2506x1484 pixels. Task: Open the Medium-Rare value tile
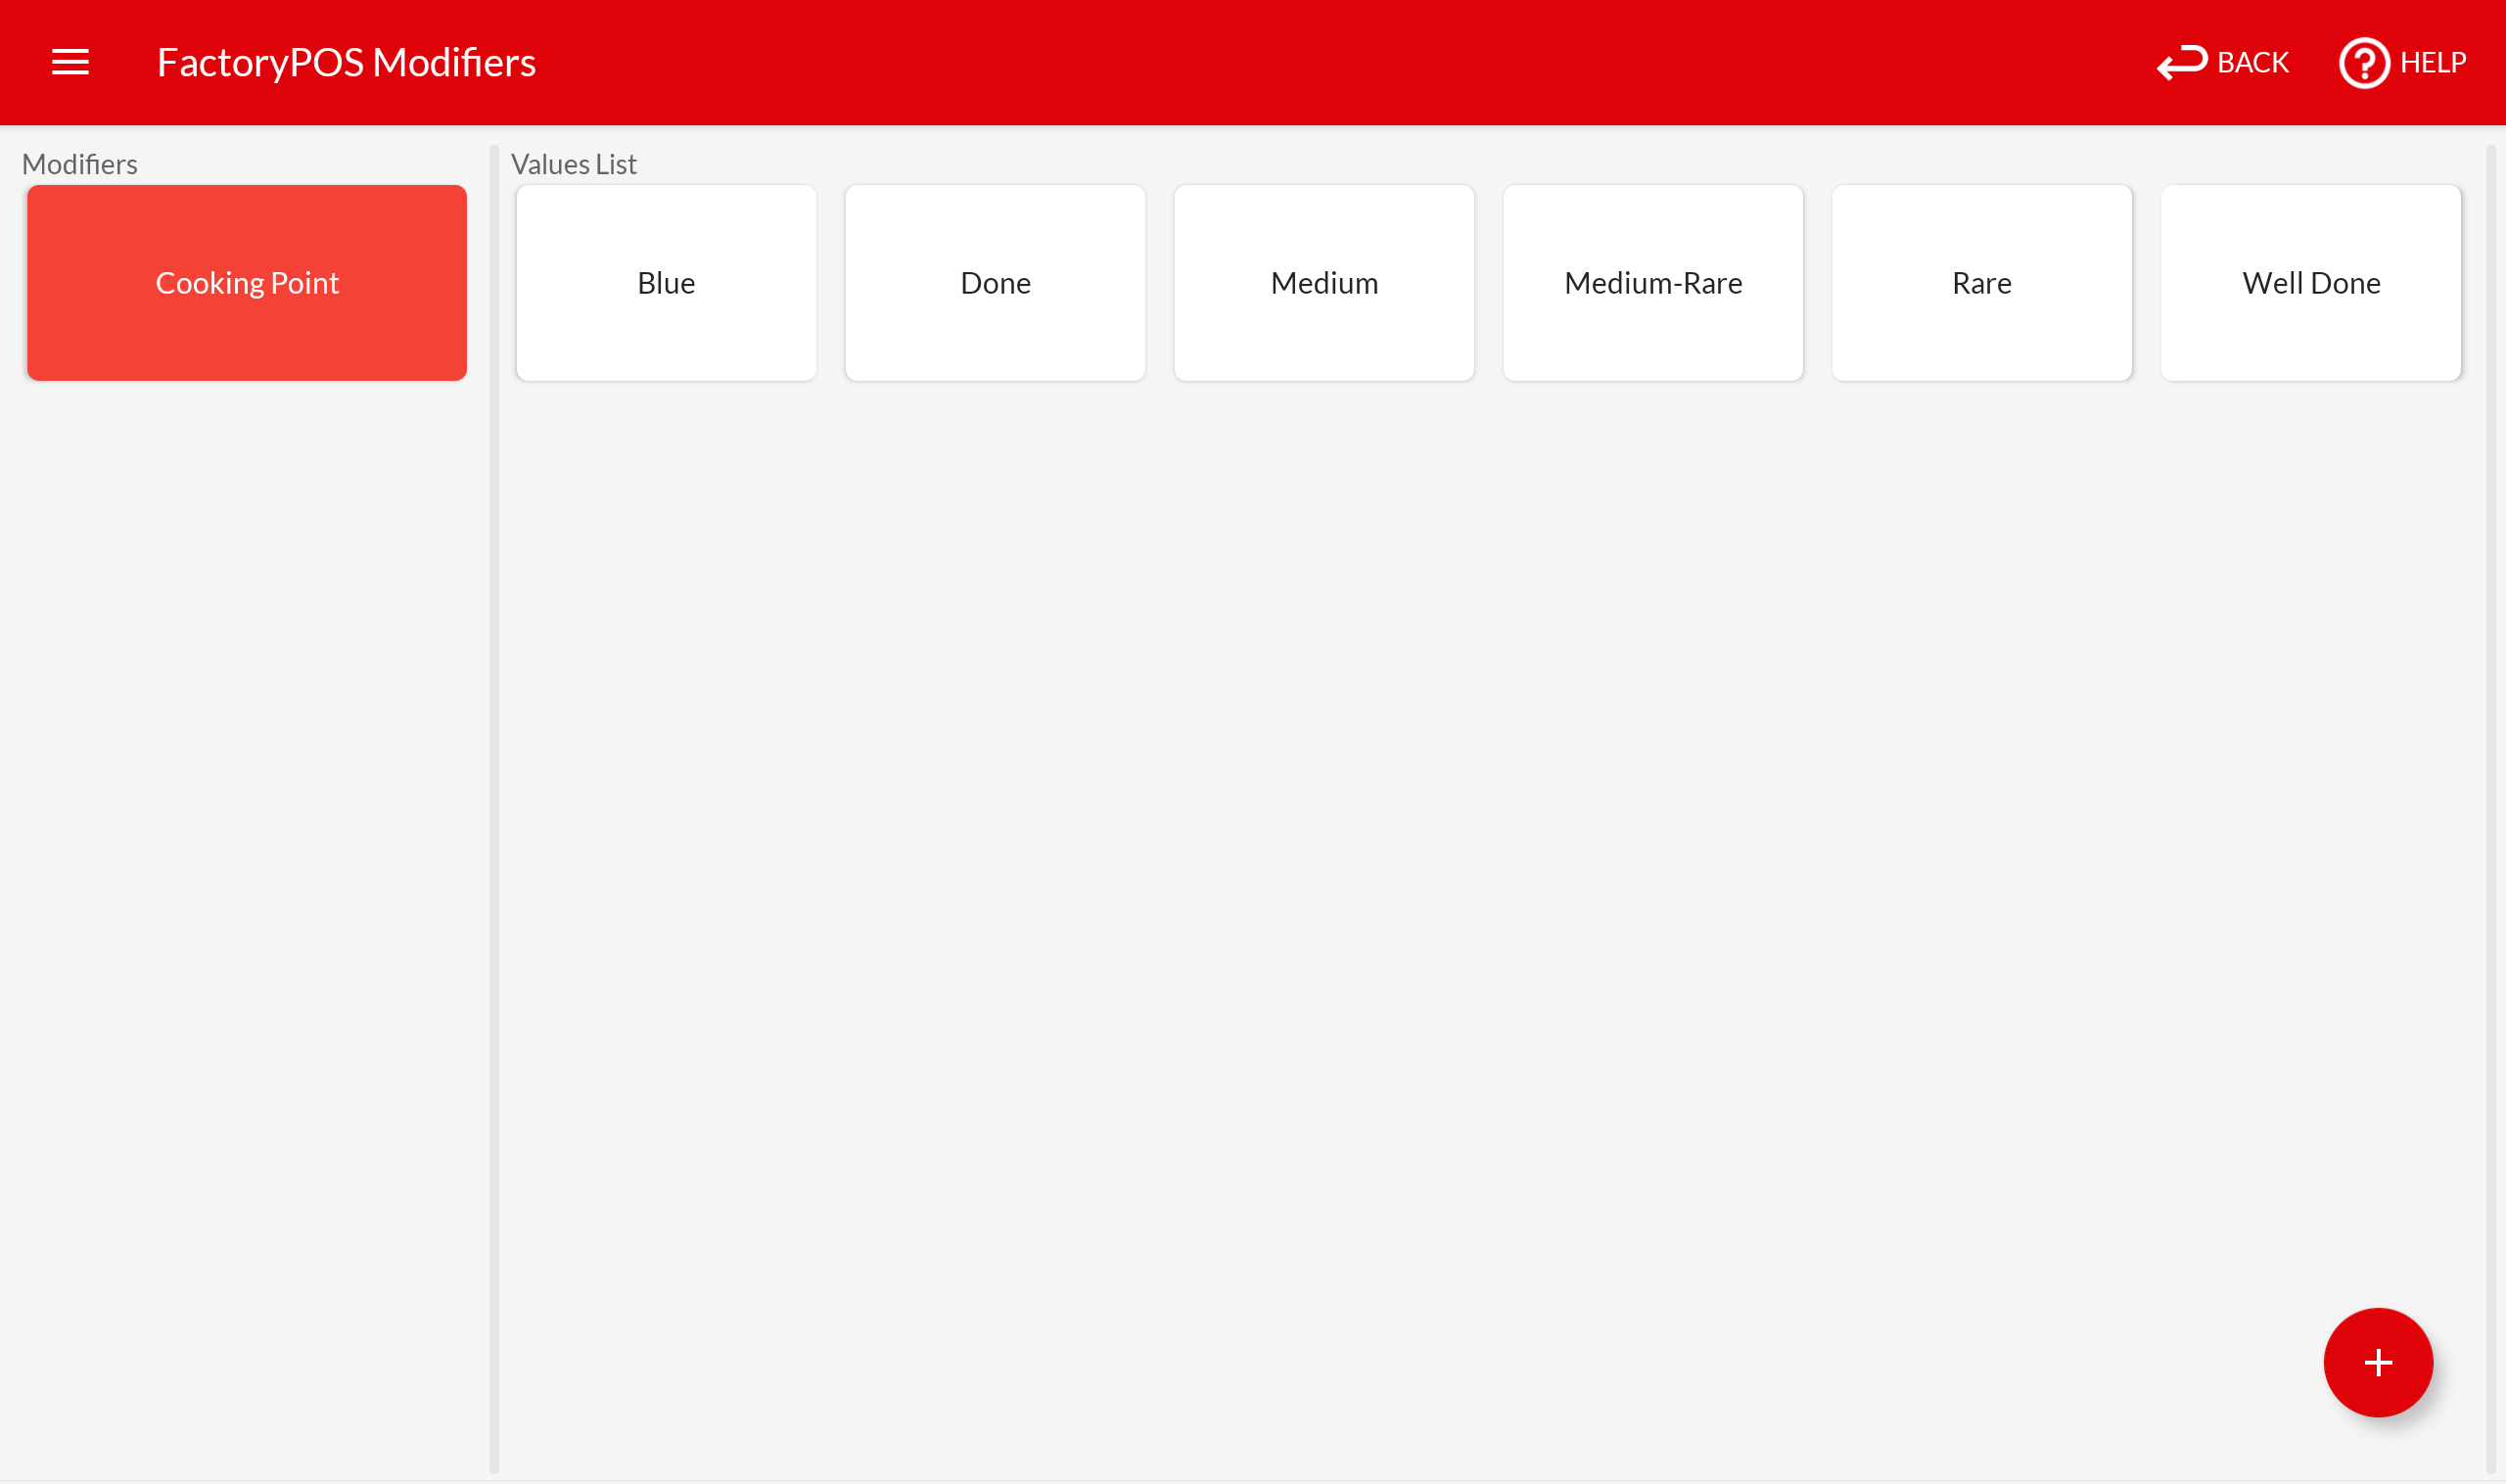(1653, 283)
